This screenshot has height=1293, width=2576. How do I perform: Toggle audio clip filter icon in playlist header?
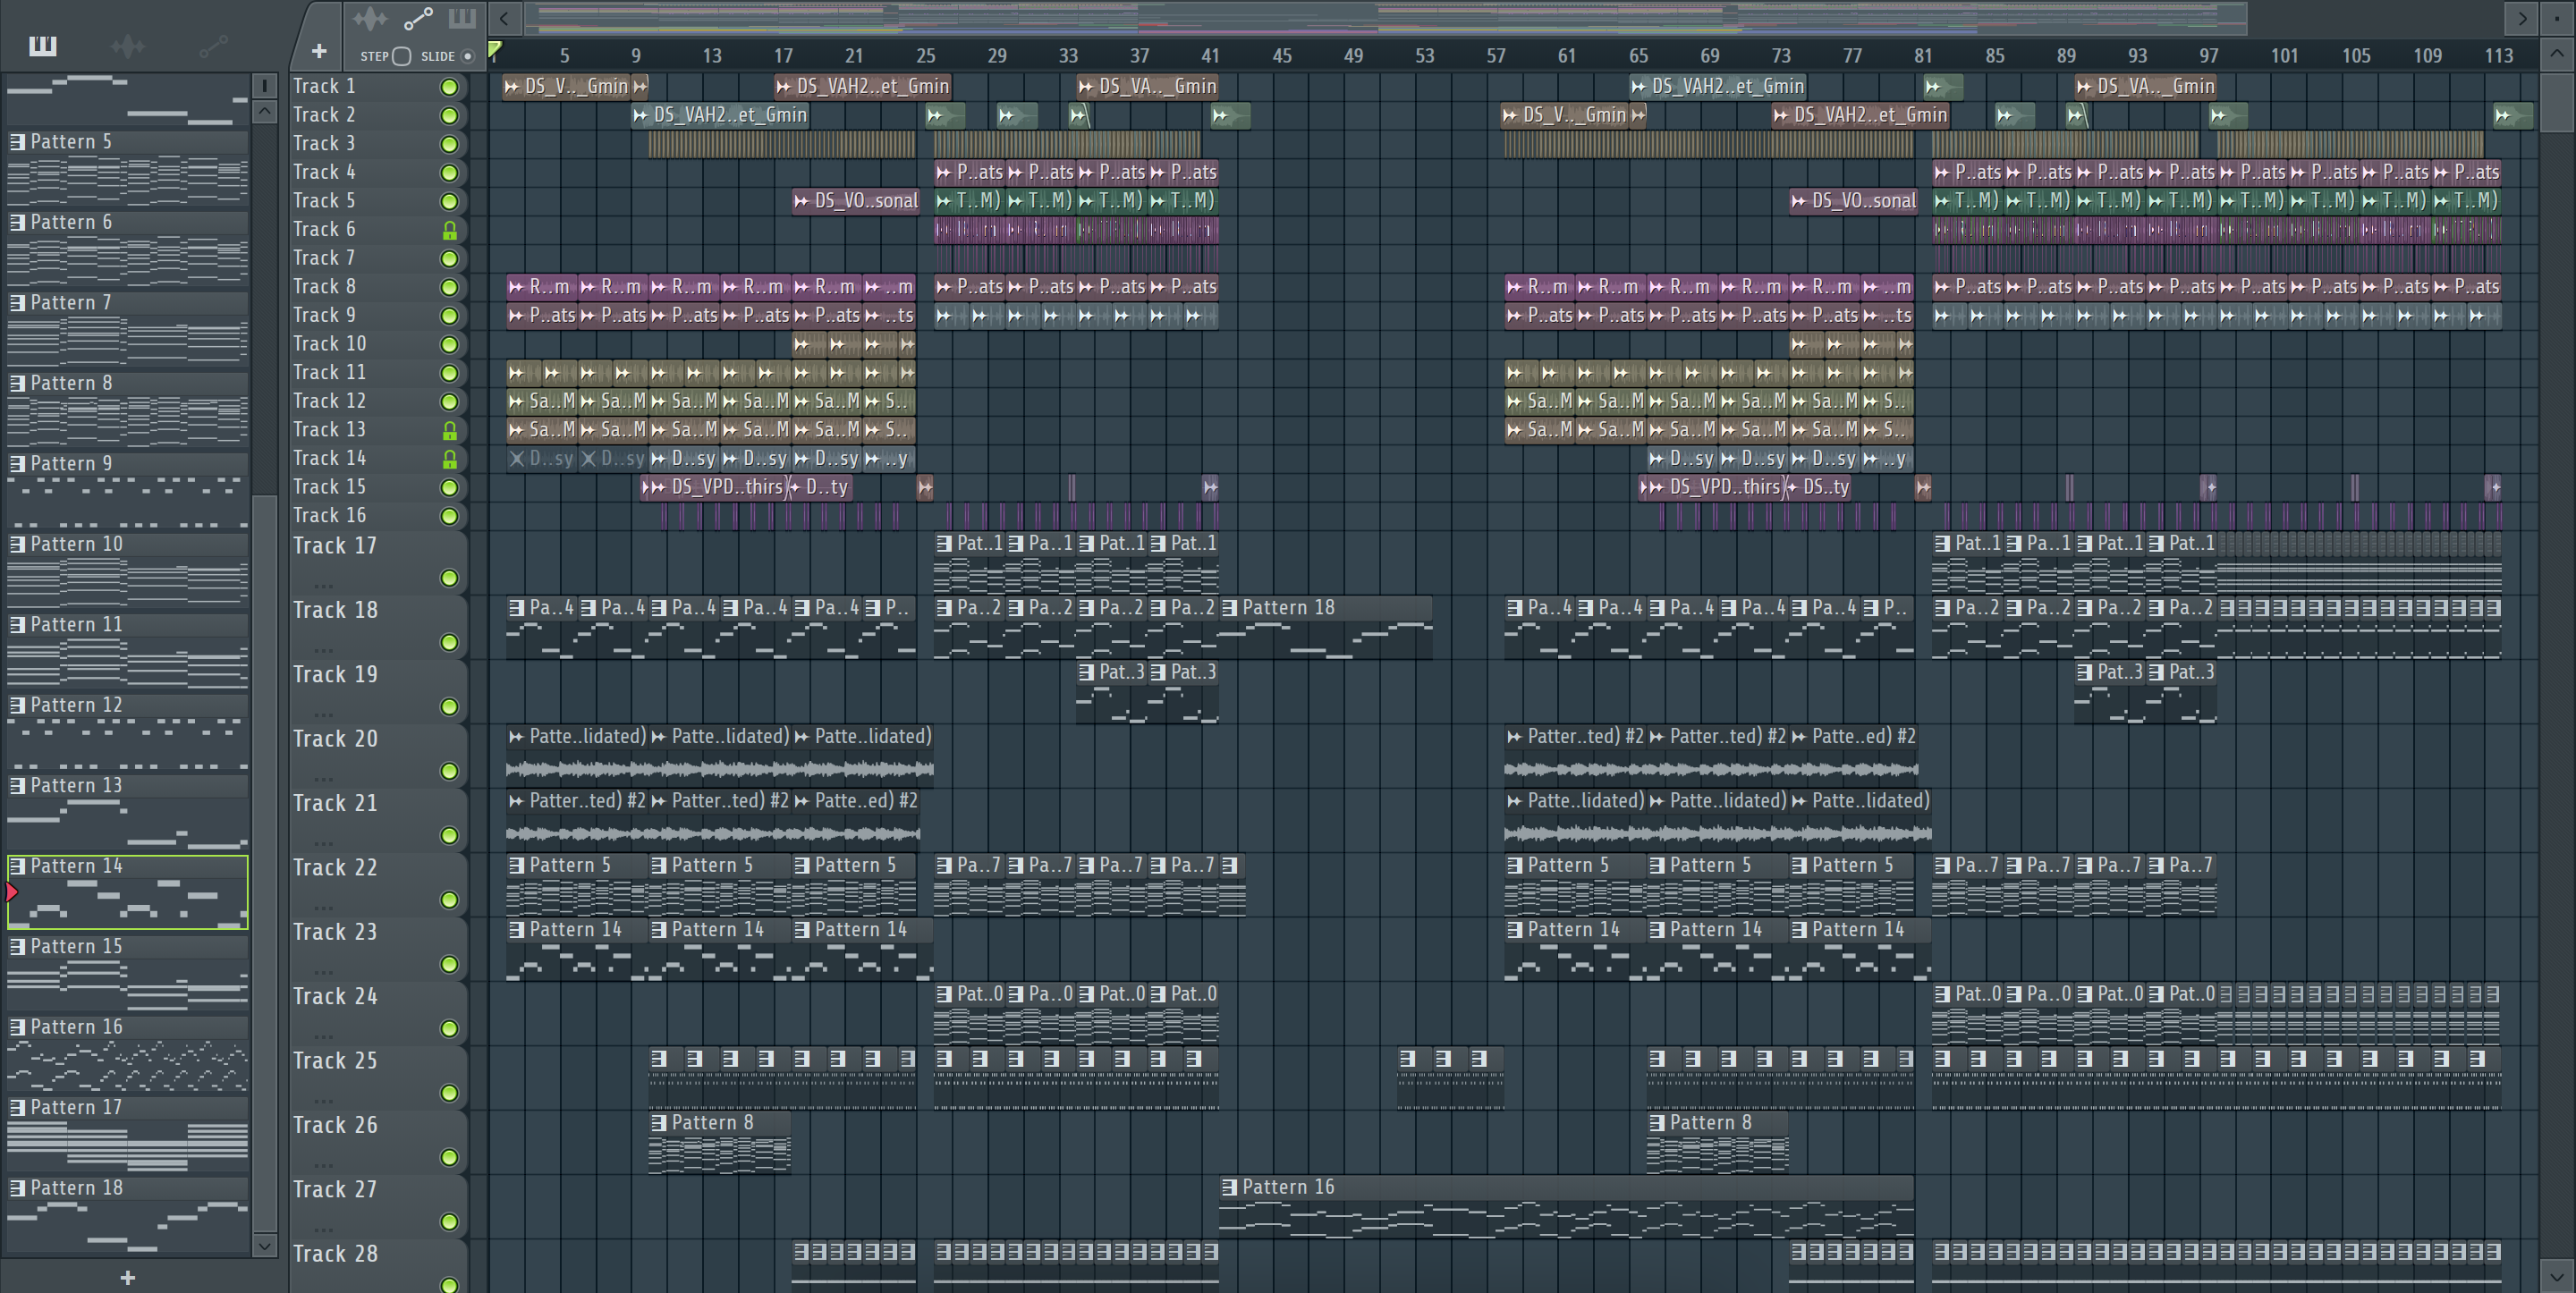tap(370, 18)
